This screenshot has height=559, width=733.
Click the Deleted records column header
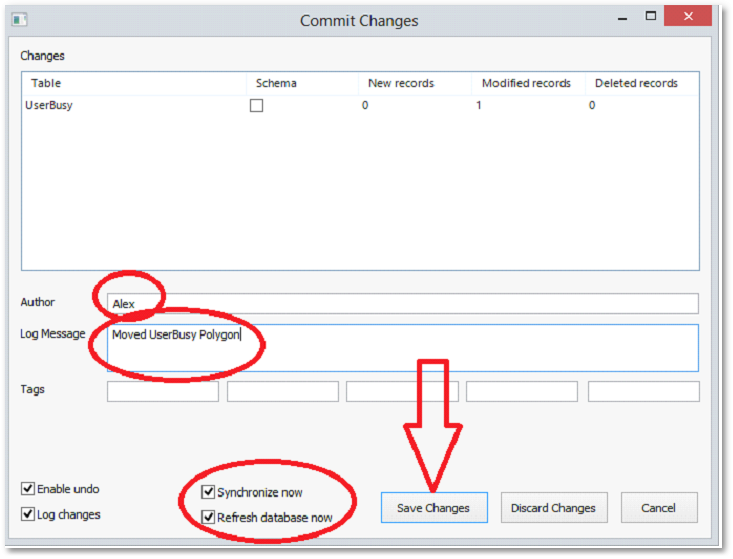pyautogui.click(x=642, y=83)
